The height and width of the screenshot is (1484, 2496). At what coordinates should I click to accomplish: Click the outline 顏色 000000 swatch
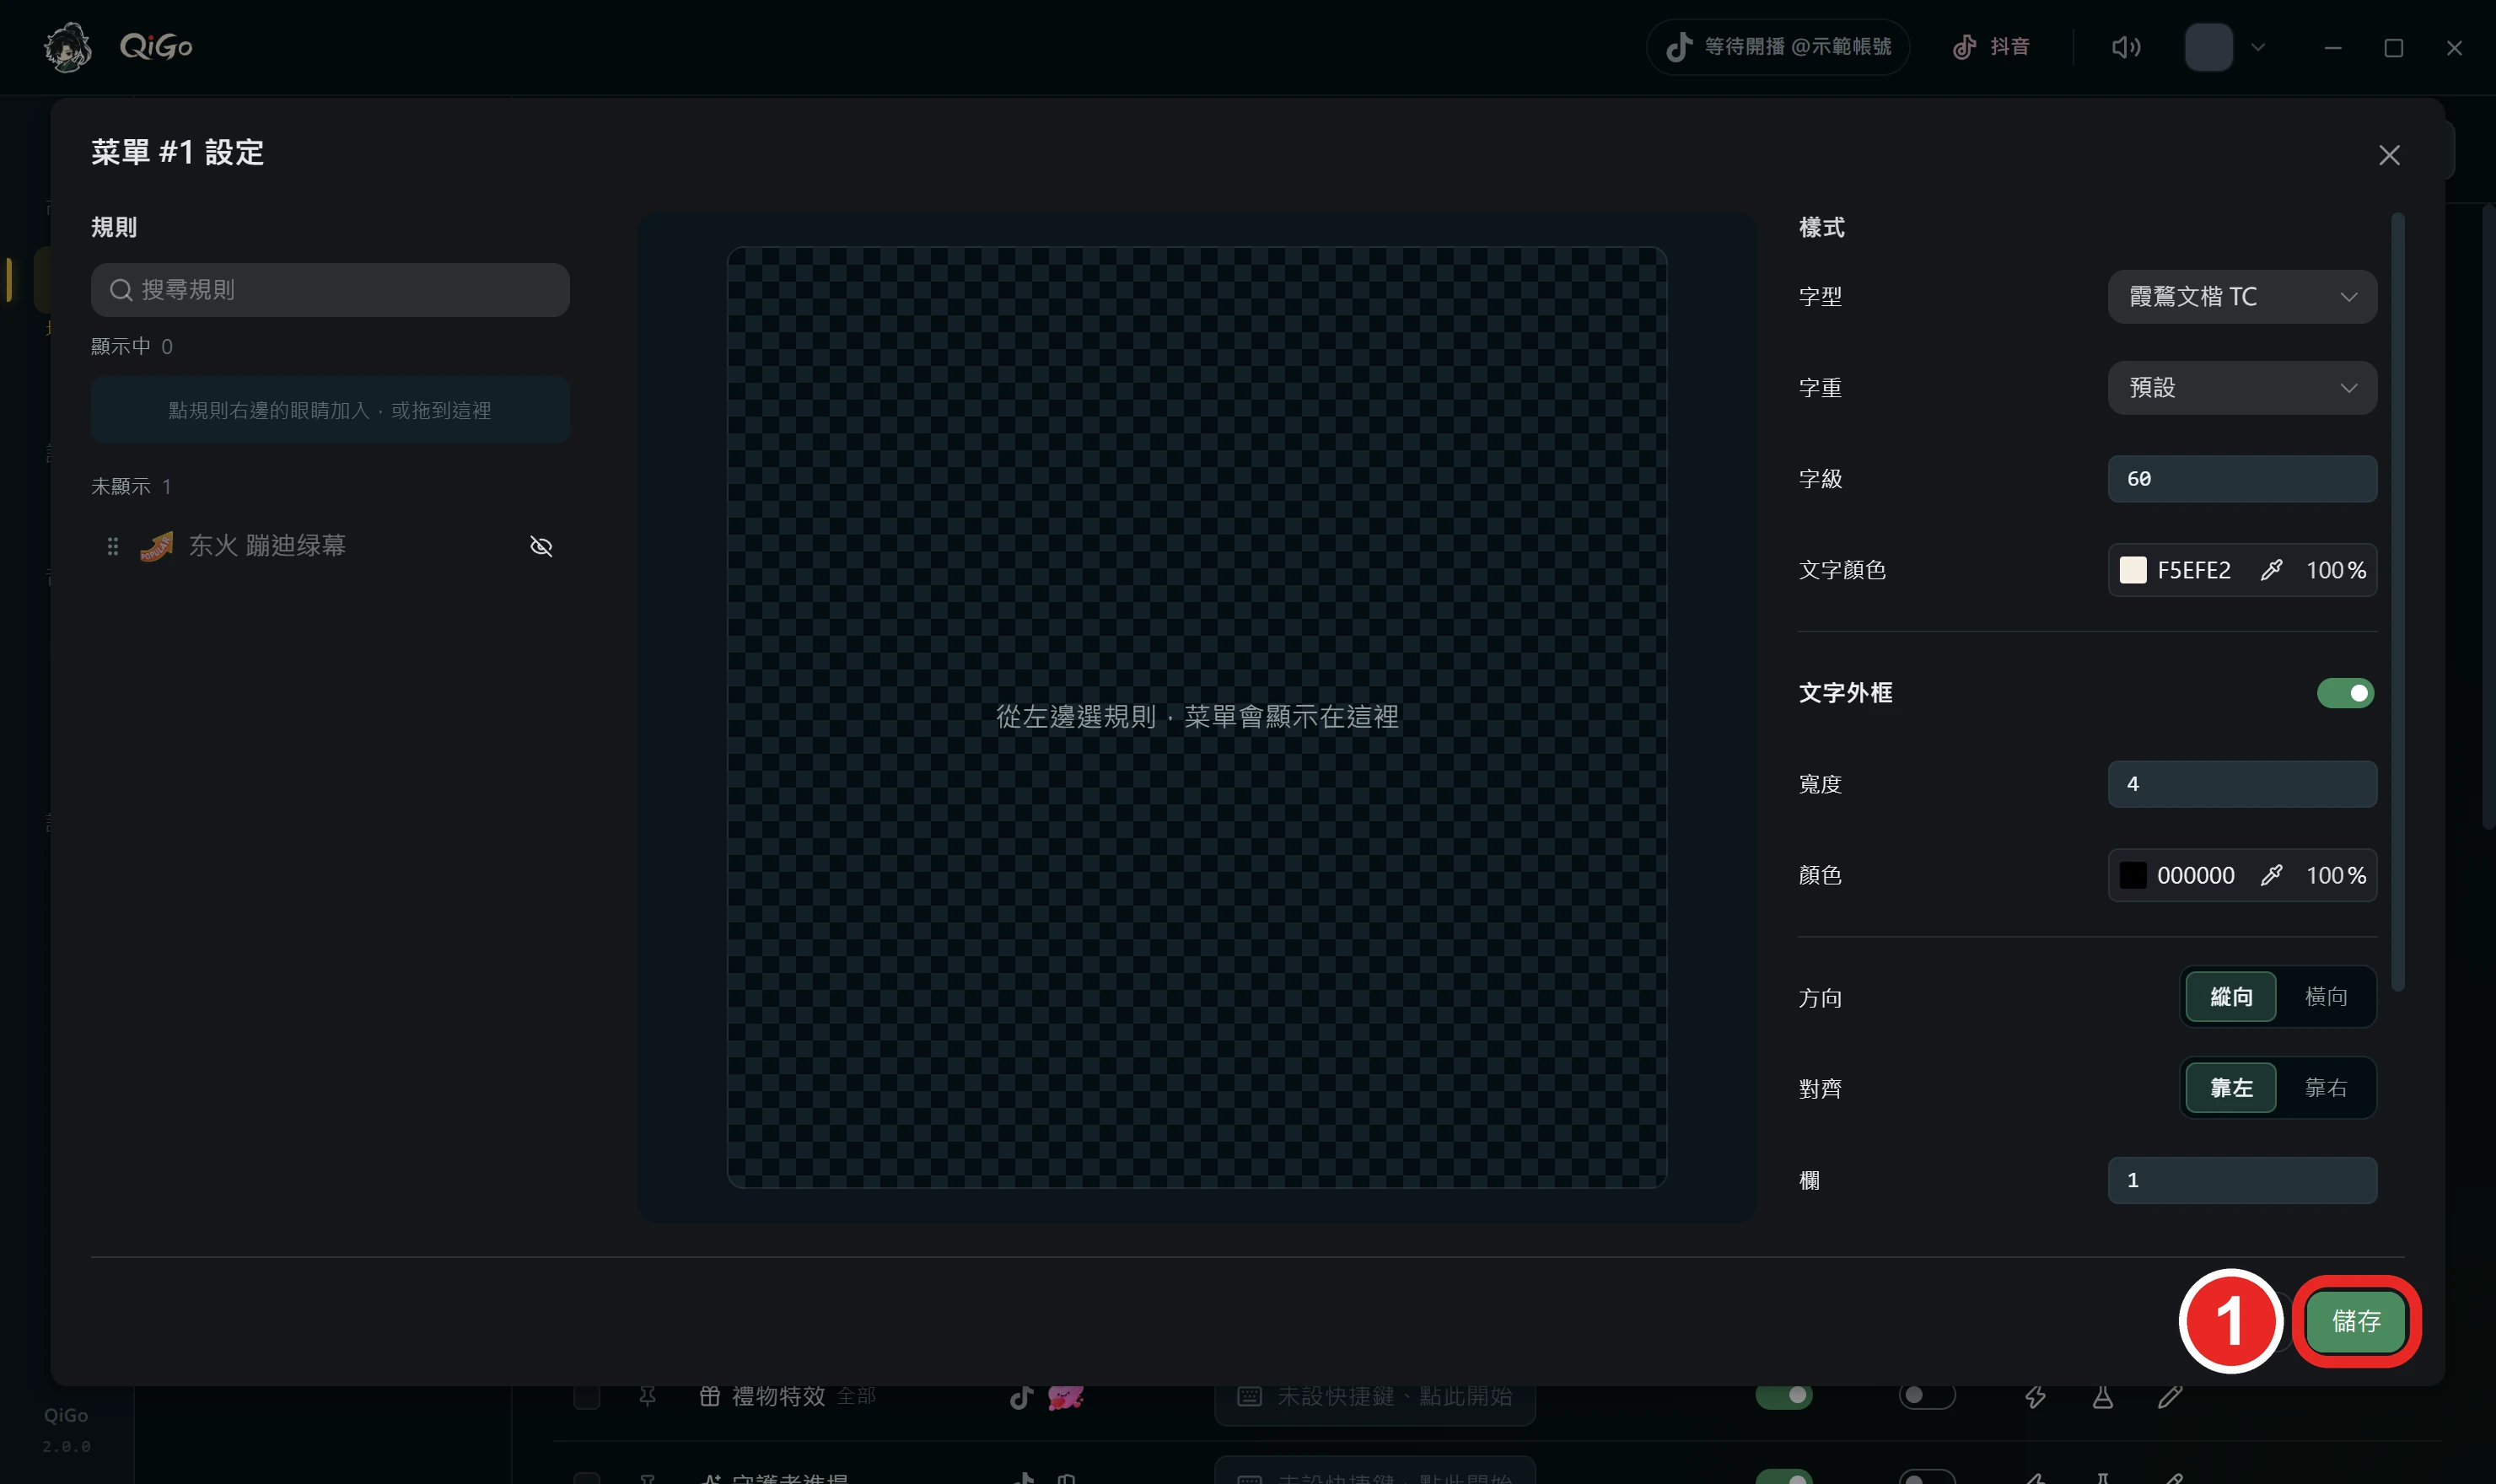(2132, 875)
